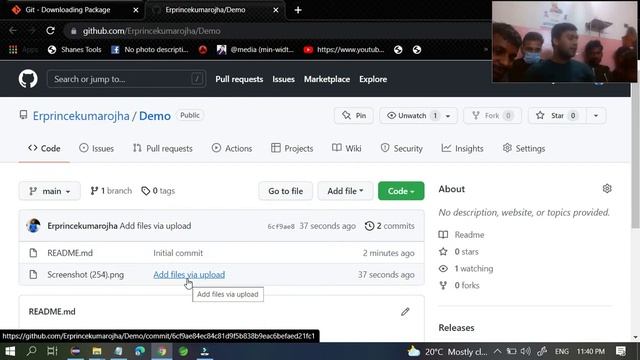This screenshot has width=640, height=360.
Task: Open Issues in top navigation
Action: point(283,79)
